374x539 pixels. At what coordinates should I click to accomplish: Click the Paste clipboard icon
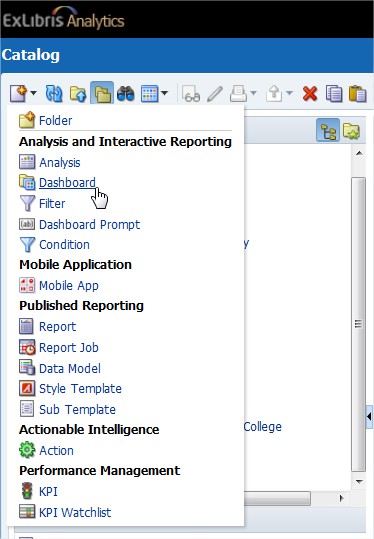click(358, 94)
